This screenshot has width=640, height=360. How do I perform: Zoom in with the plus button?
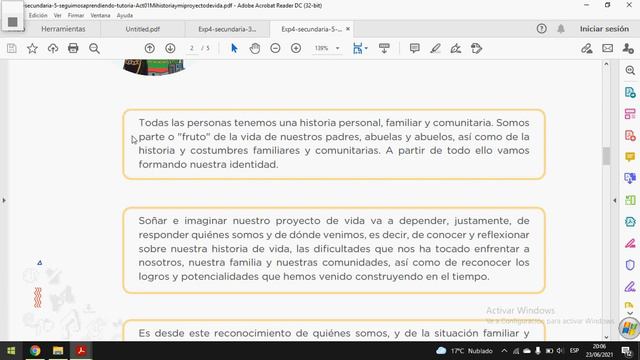click(x=296, y=48)
